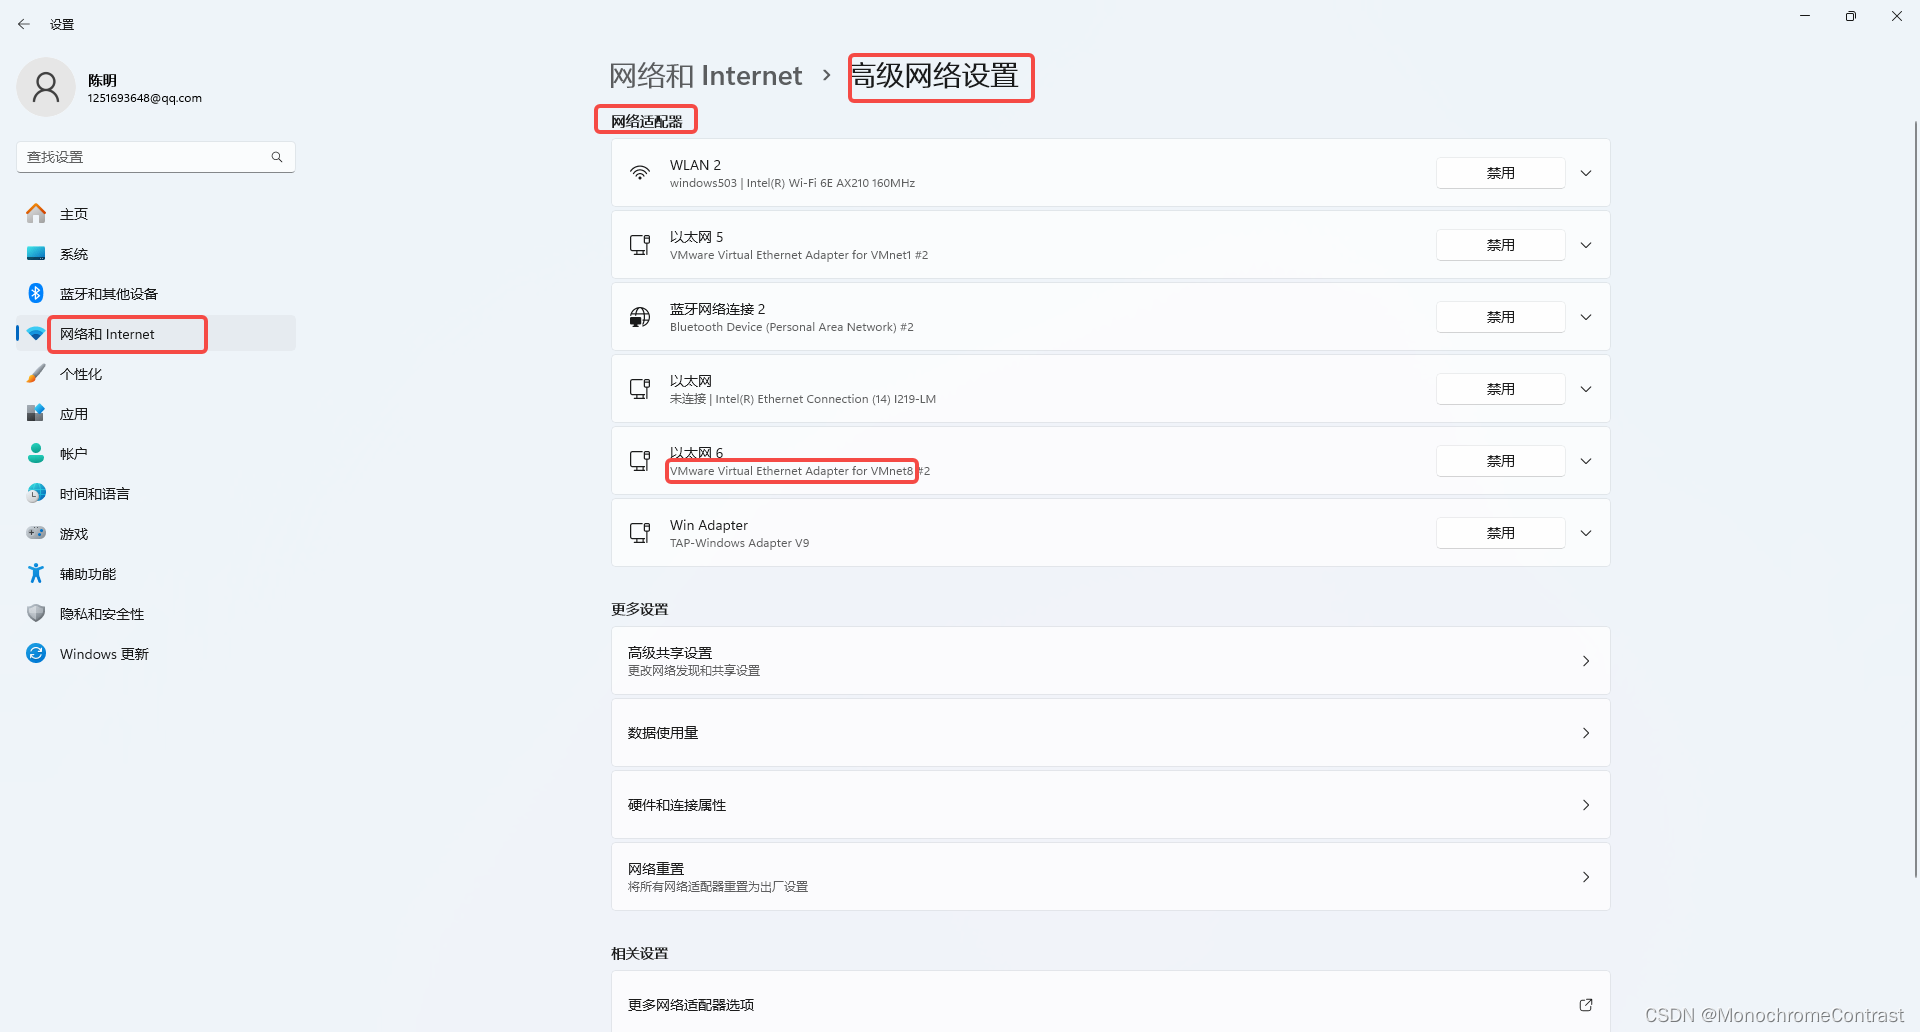Disable 蓝牙网络连接 2 adapter
This screenshot has height=1032, width=1920.
[x=1500, y=317]
